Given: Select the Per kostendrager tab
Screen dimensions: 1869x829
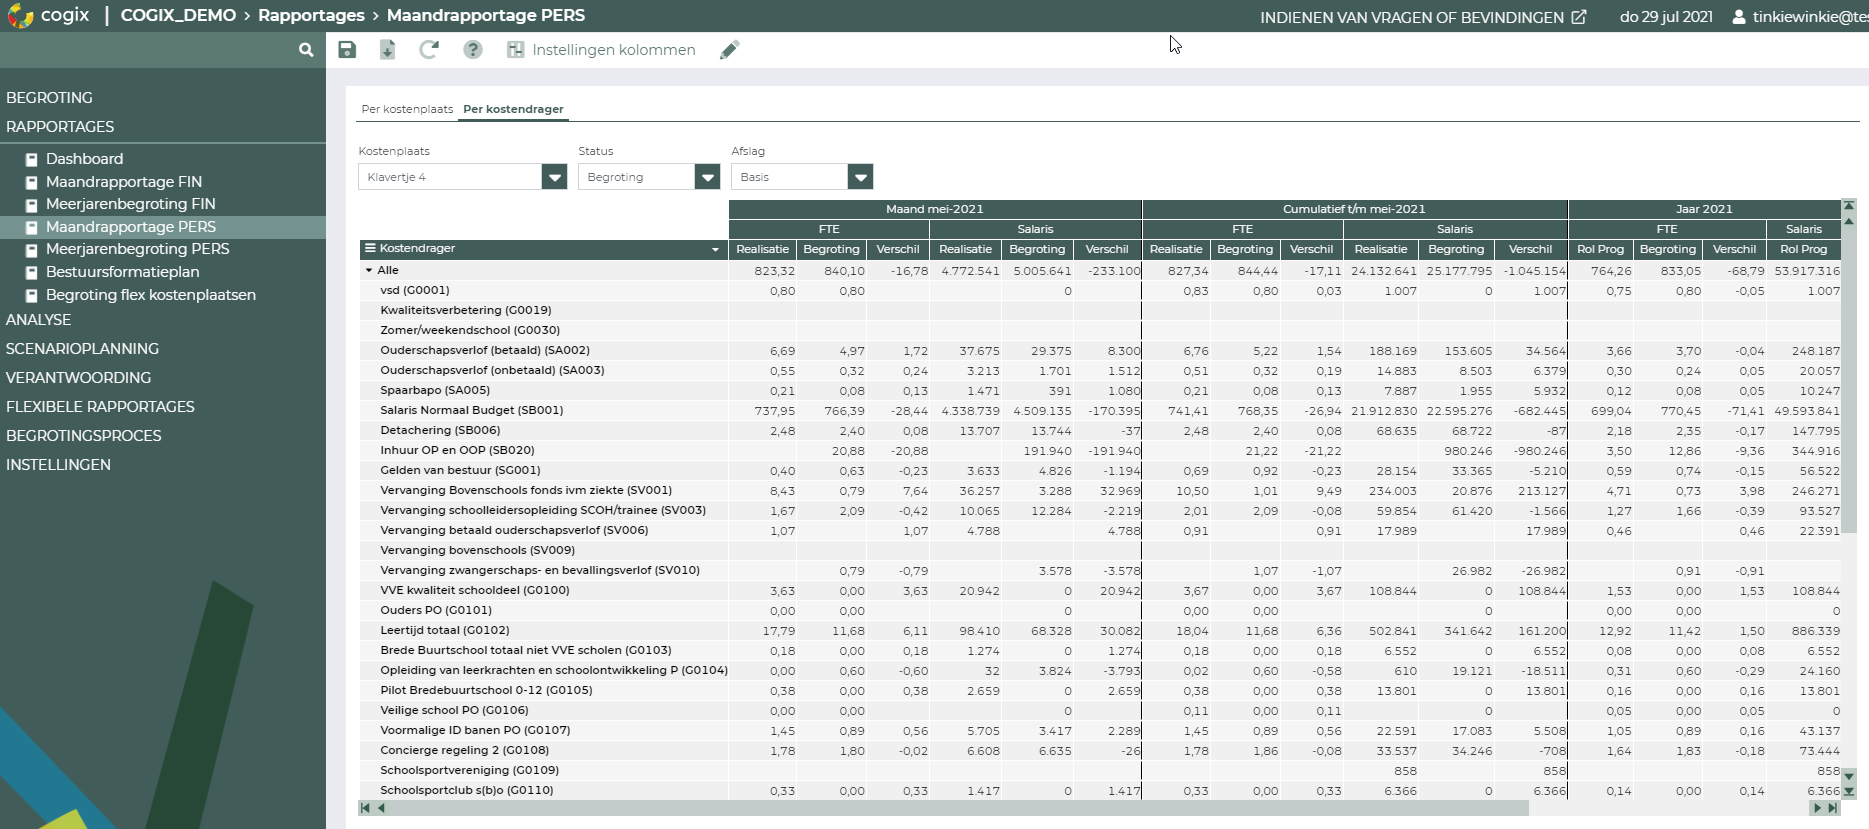Looking at the screenshot, I should coord(513,109).
